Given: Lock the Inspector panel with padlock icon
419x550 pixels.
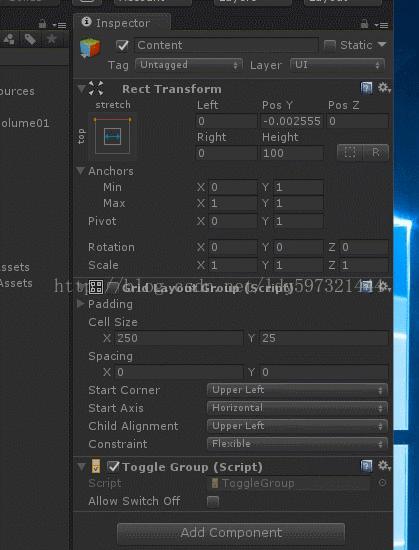Looking at the screenshot, I should (x=365, y=24).
